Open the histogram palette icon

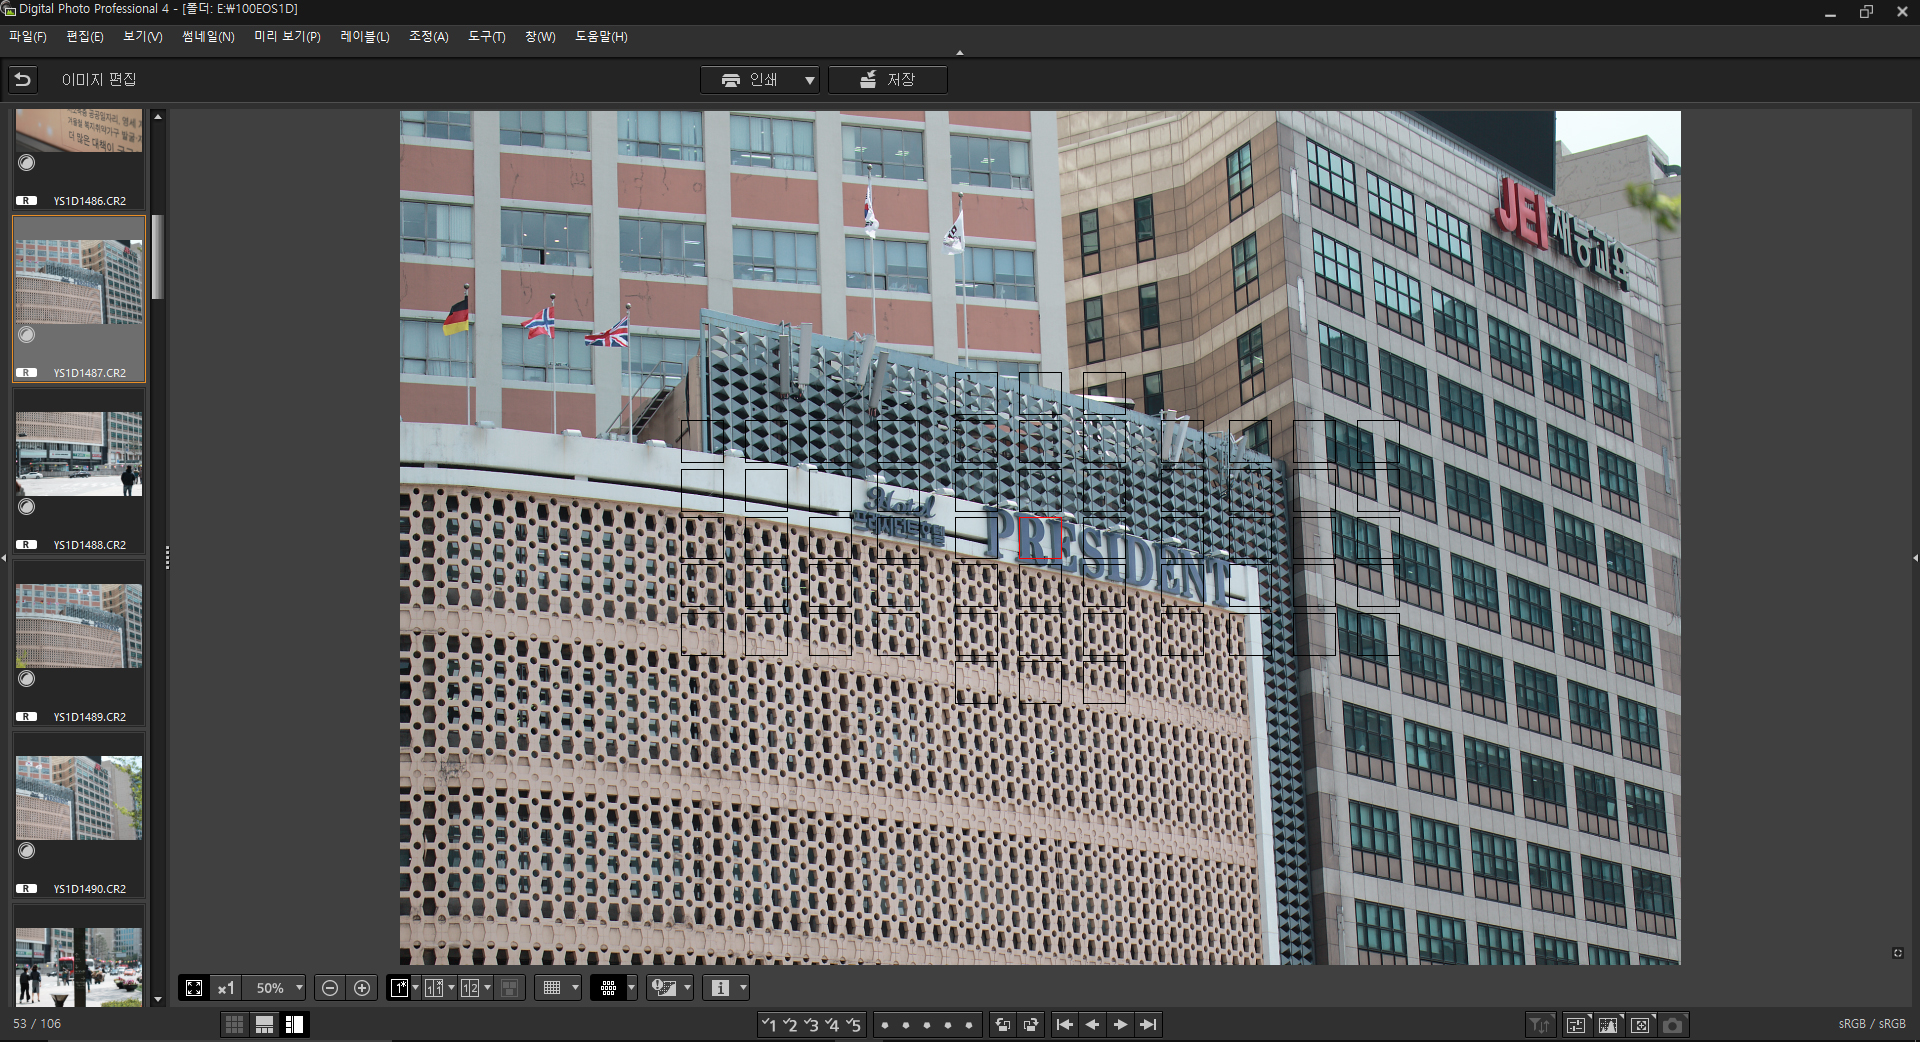1608,1024
